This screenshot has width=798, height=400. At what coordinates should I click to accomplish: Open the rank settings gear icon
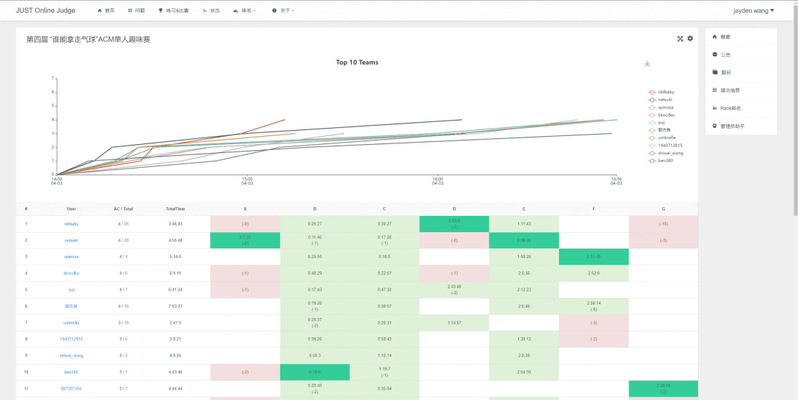tap(690, 39)
